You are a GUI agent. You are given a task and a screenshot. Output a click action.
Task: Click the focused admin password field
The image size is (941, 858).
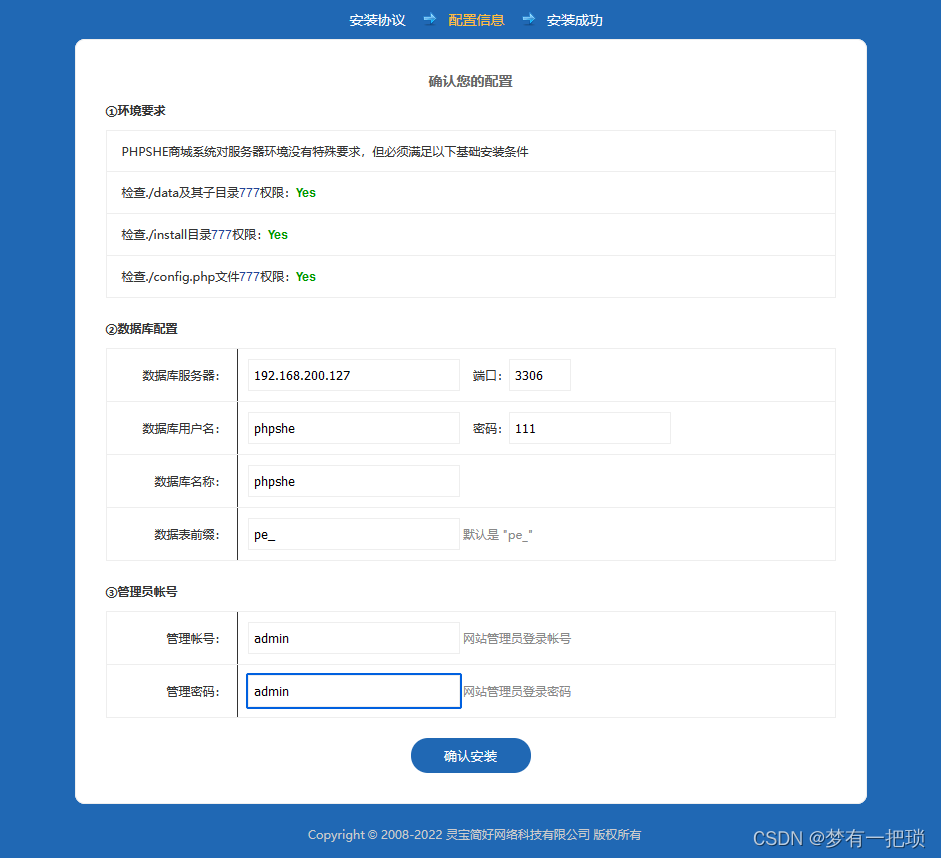[x=353, y=691]
